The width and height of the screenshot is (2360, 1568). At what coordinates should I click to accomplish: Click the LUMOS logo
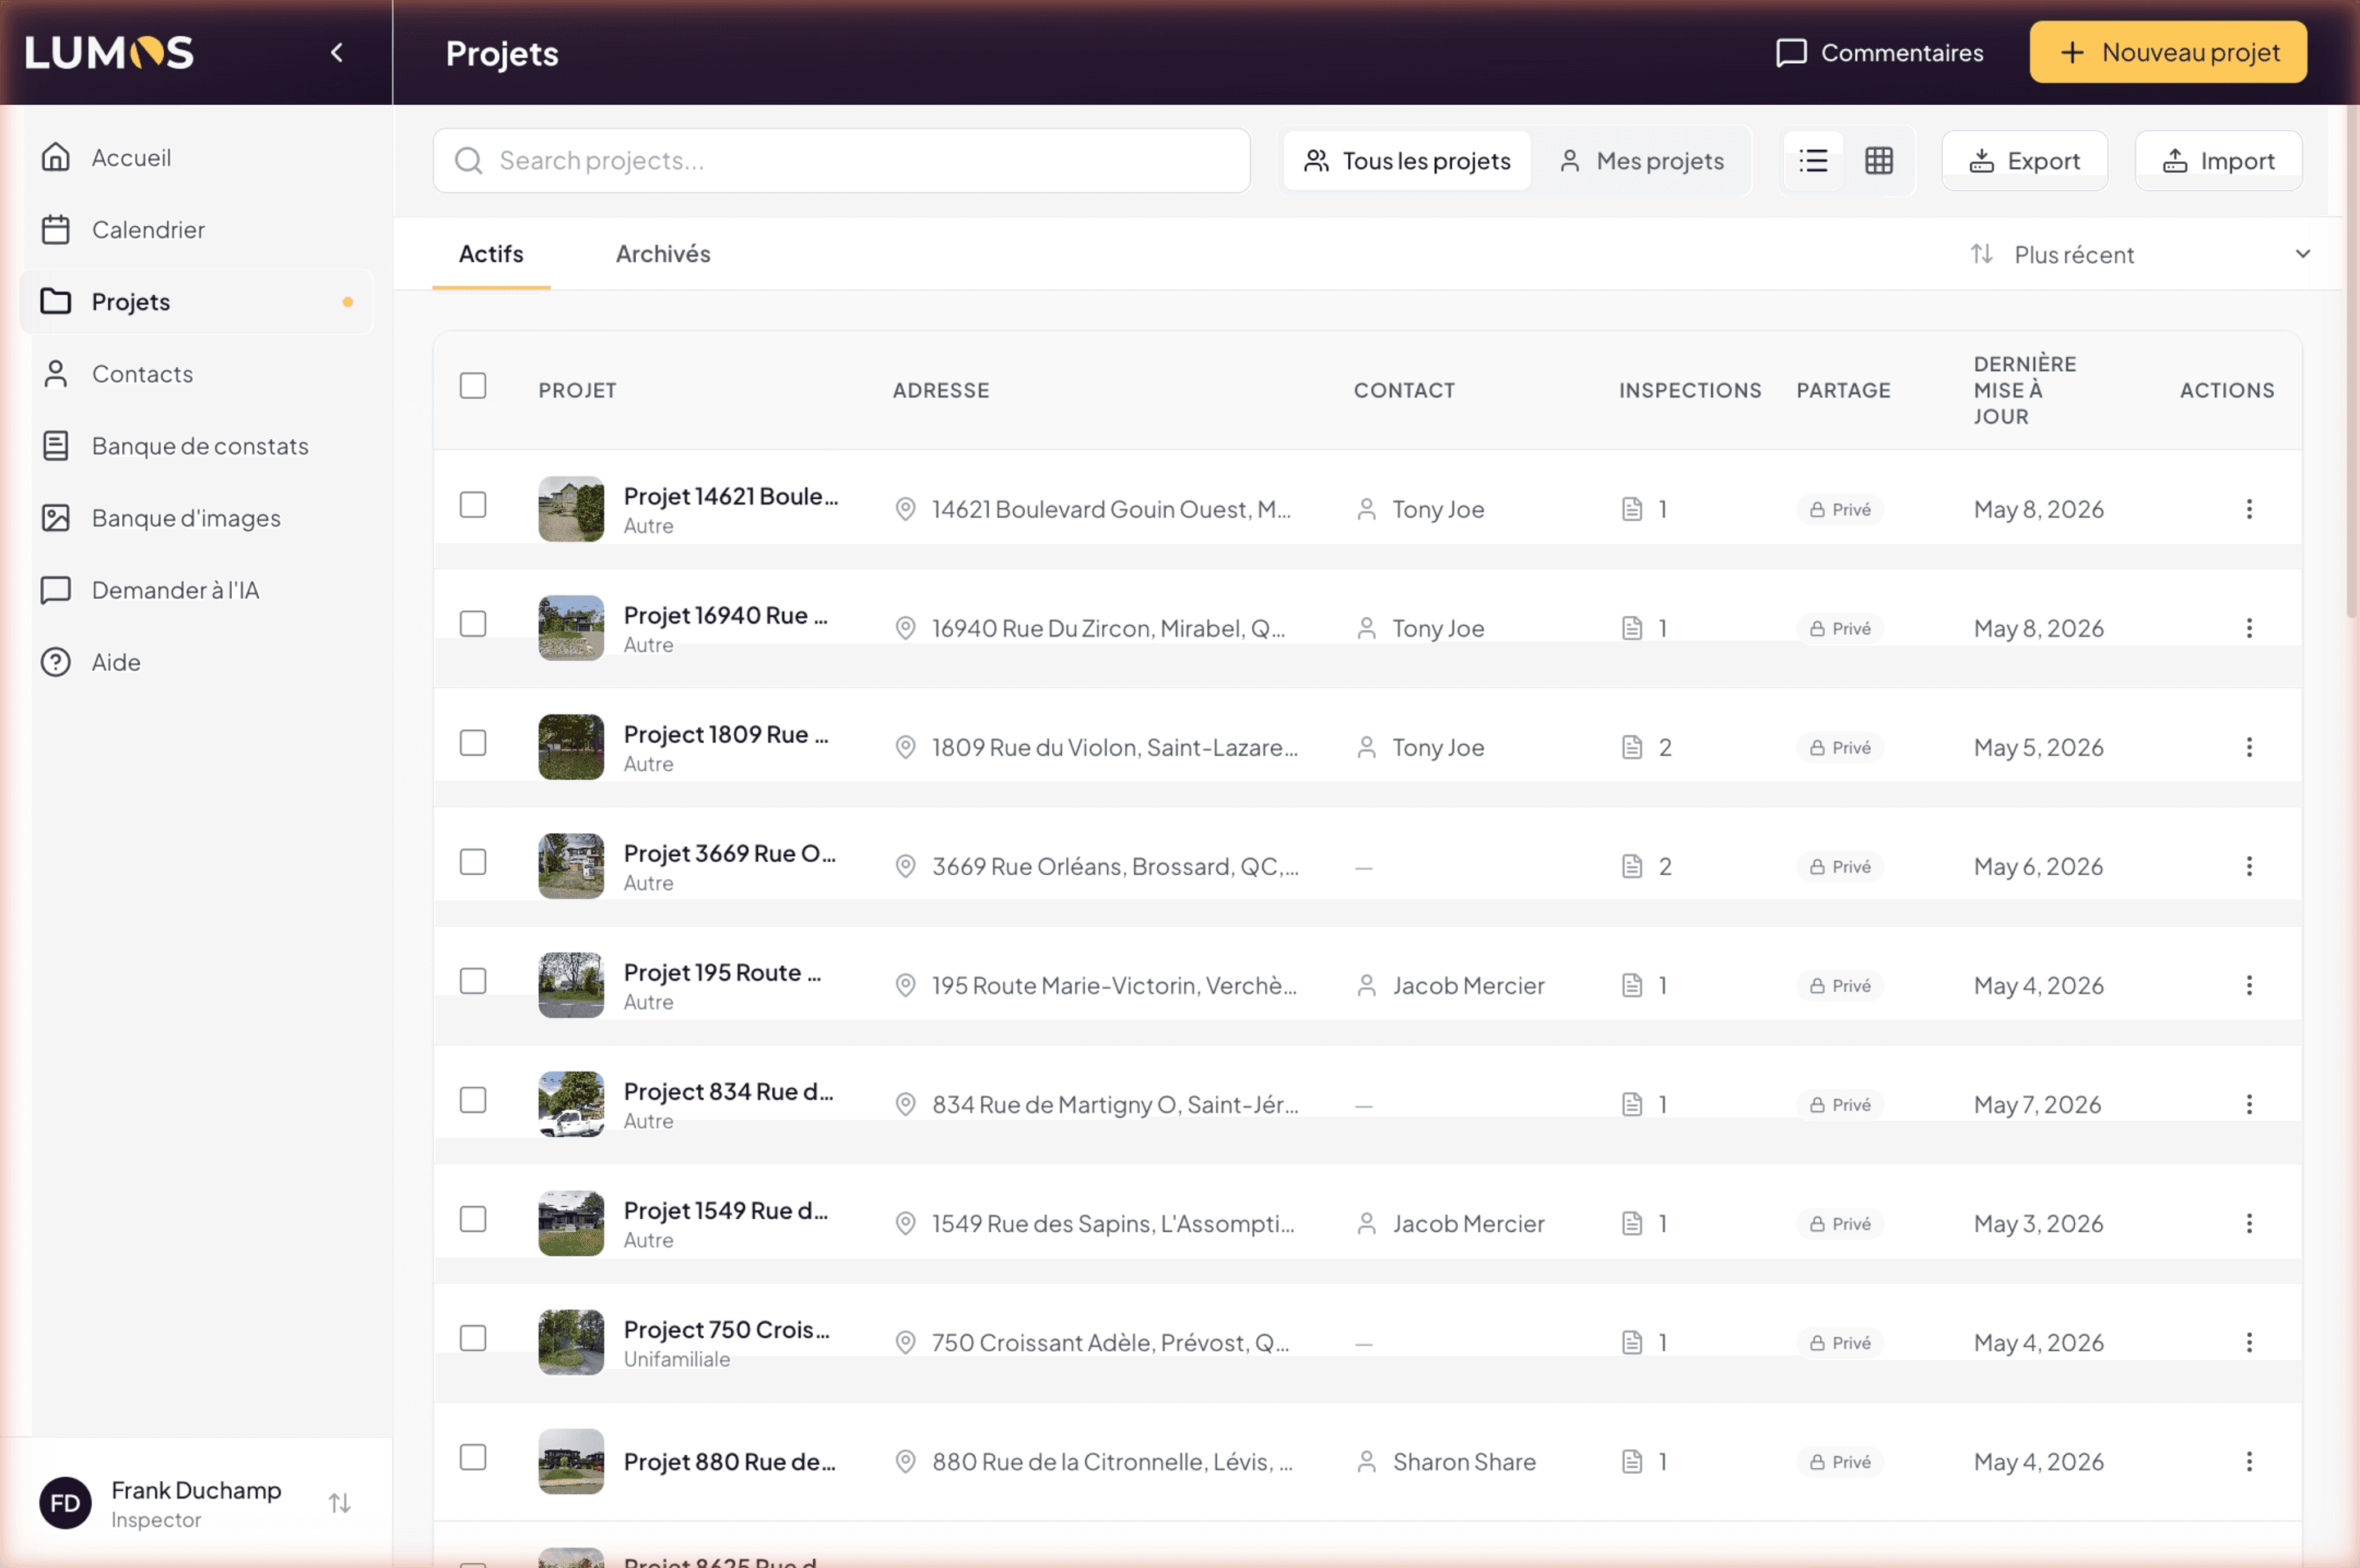[x=109, y=52]
